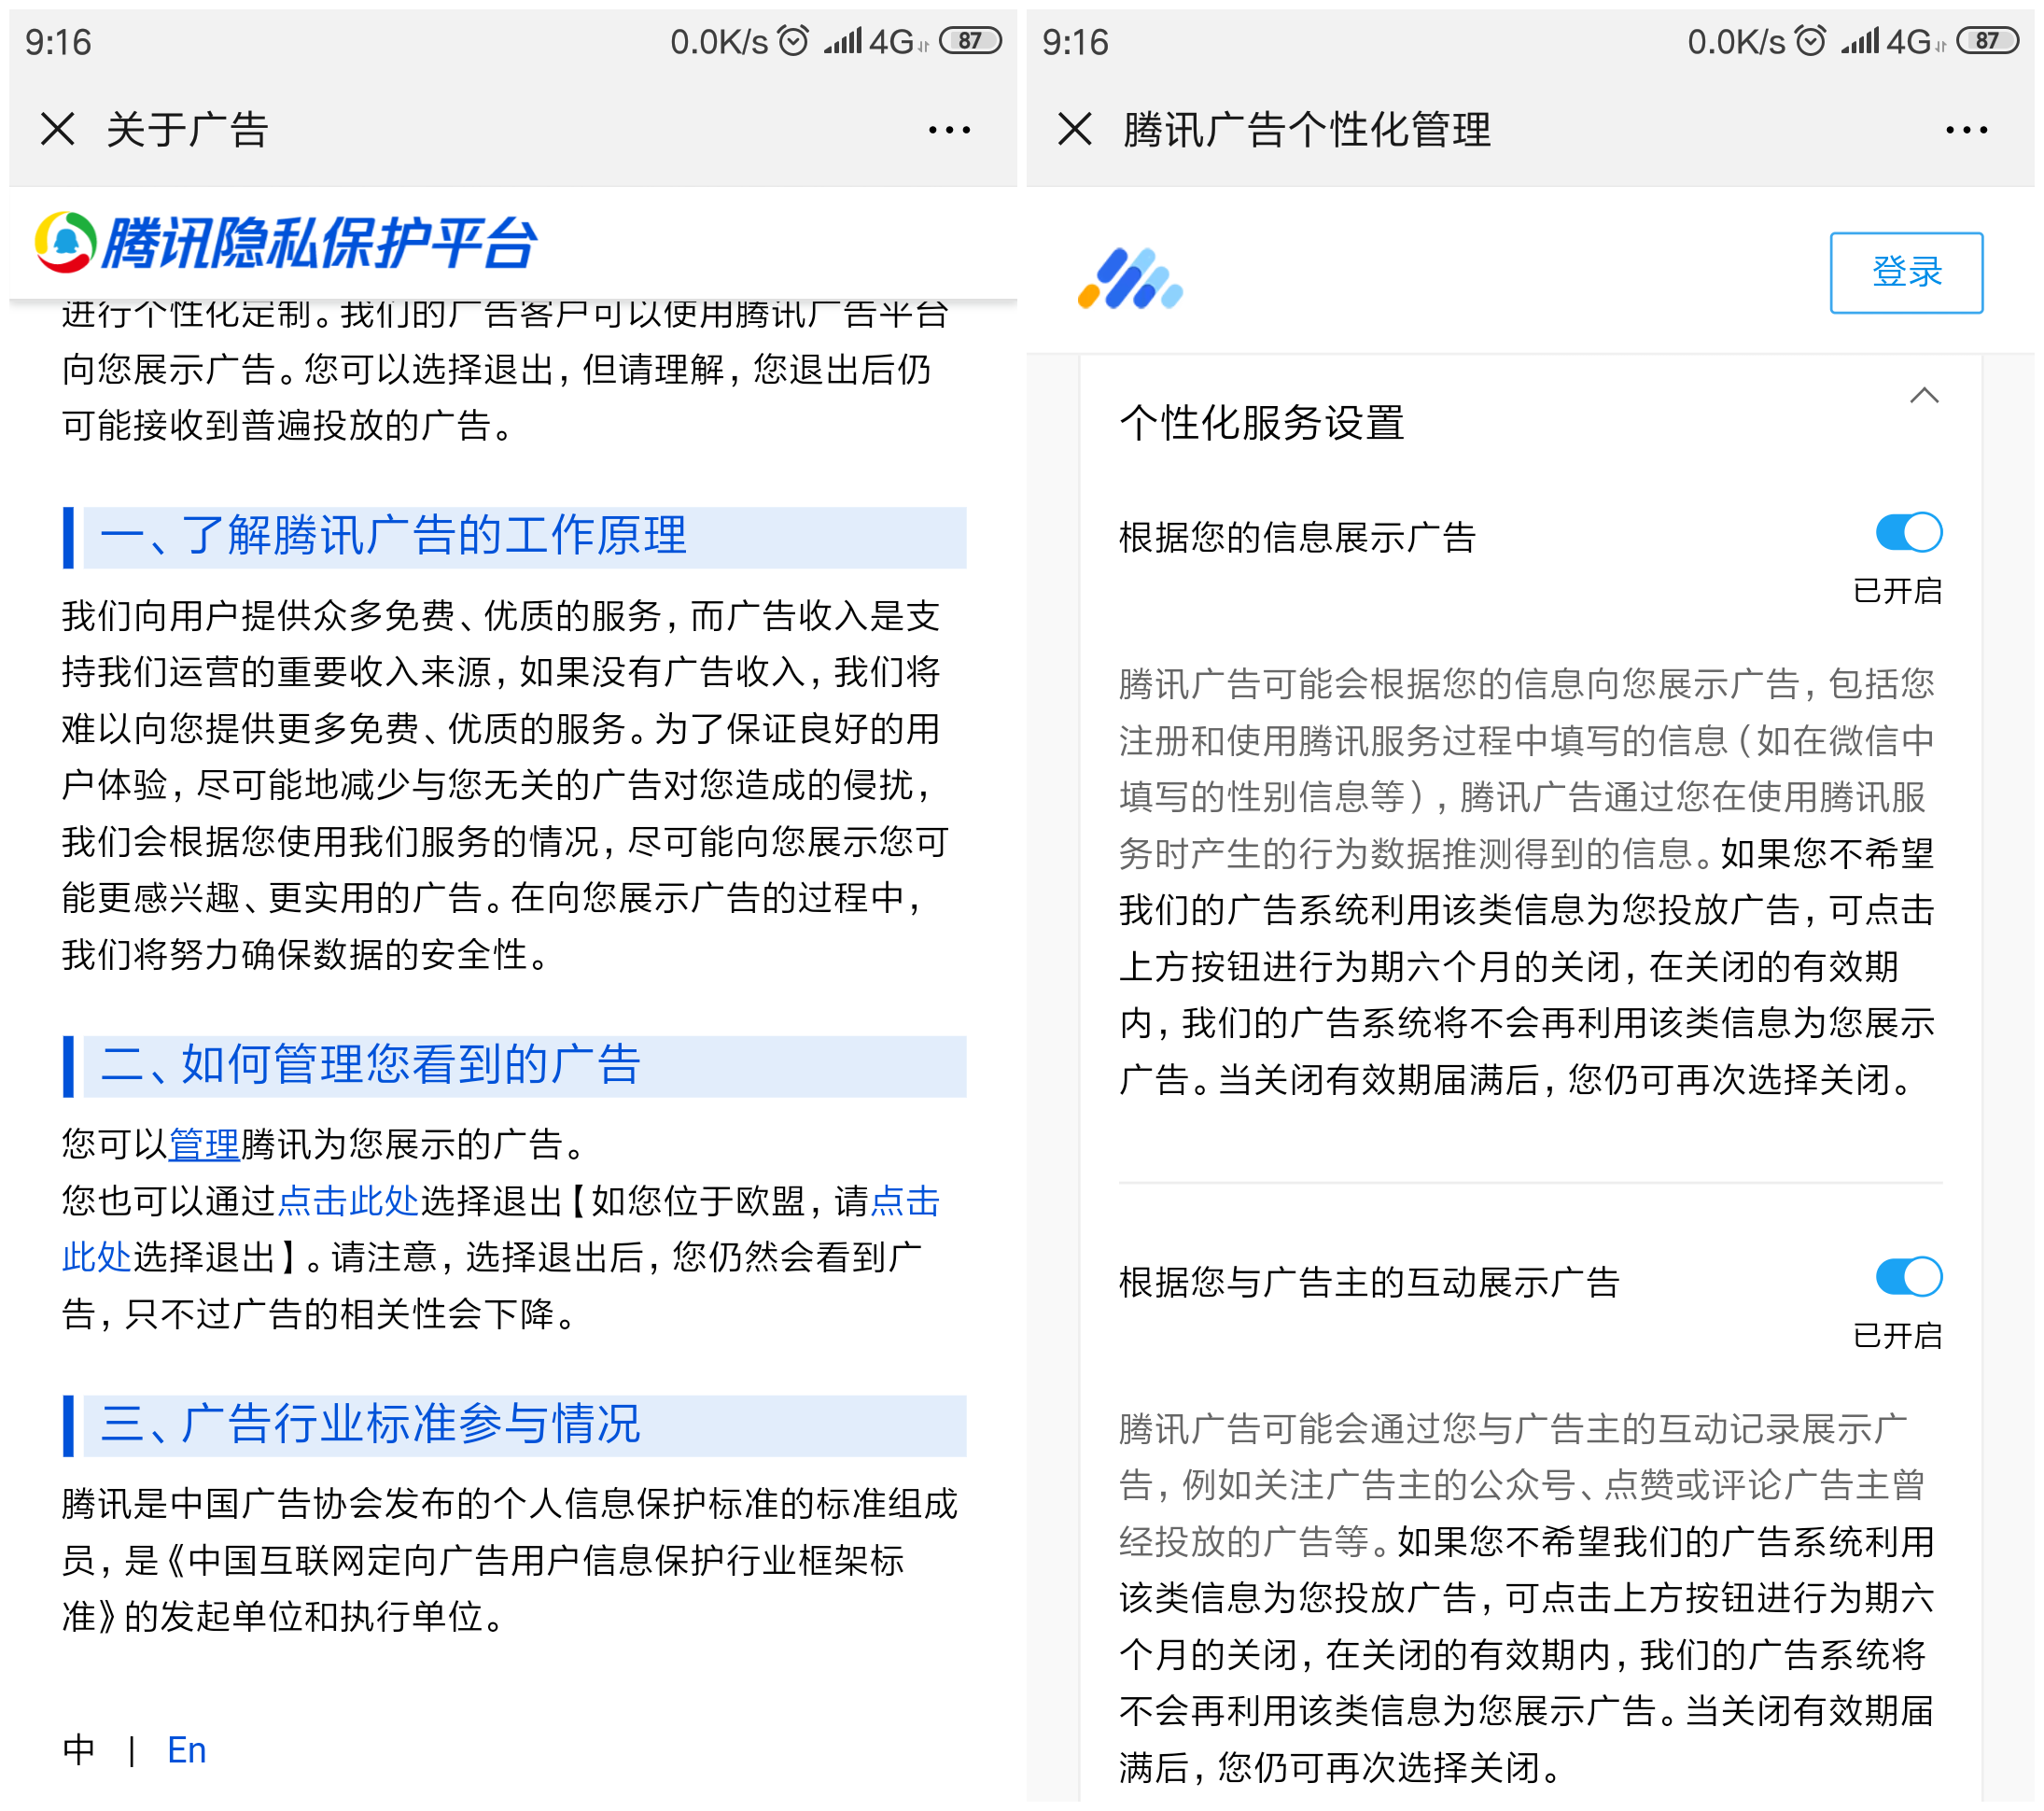Open the three-dot menu on 关于广告 page

click(949, 129)
